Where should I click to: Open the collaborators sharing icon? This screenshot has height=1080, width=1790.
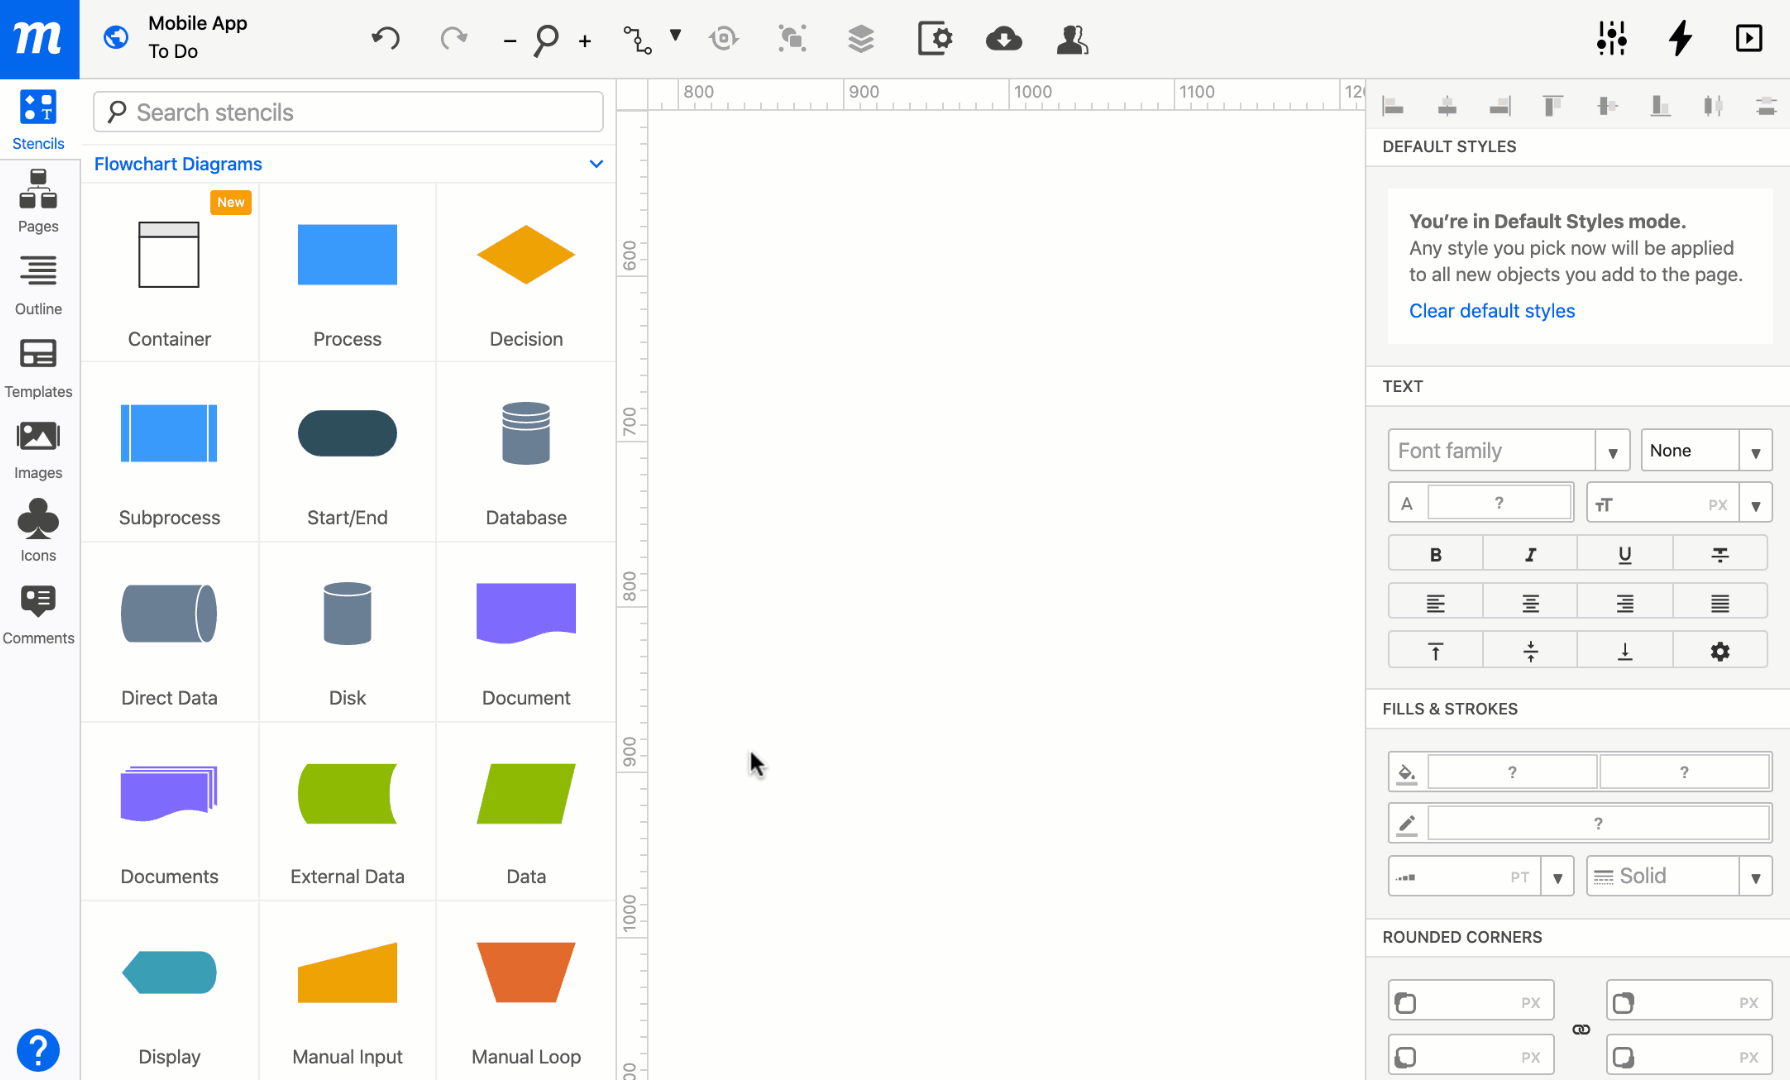(1072, 39)
